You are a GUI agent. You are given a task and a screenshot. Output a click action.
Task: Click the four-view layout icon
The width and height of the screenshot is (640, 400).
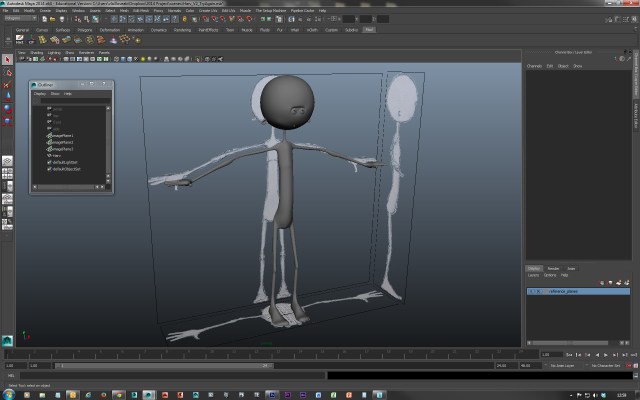pyautogui.click(x=7, y=173)
